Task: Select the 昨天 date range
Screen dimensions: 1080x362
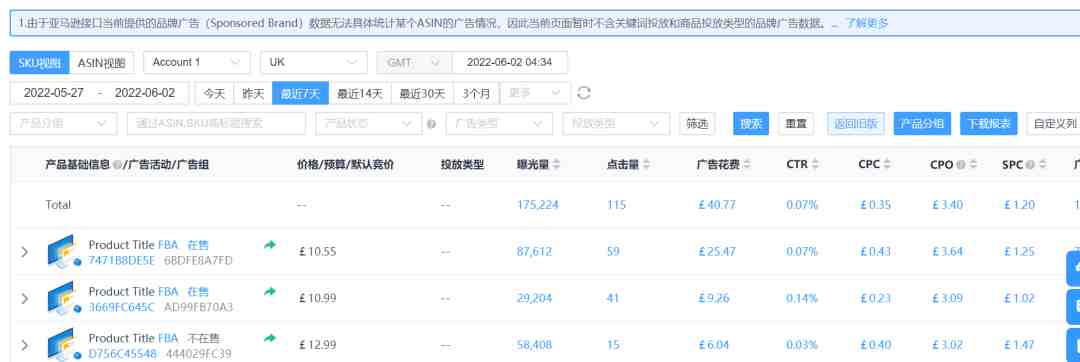Action: [253, 93]
